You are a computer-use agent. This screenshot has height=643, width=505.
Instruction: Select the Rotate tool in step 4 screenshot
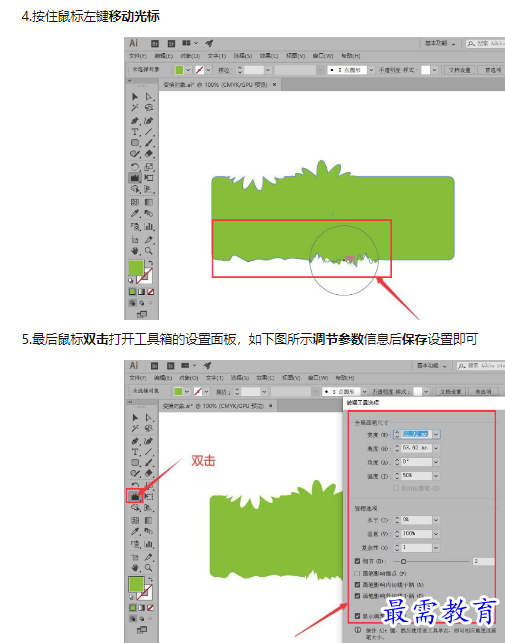[x=135, y=167]
